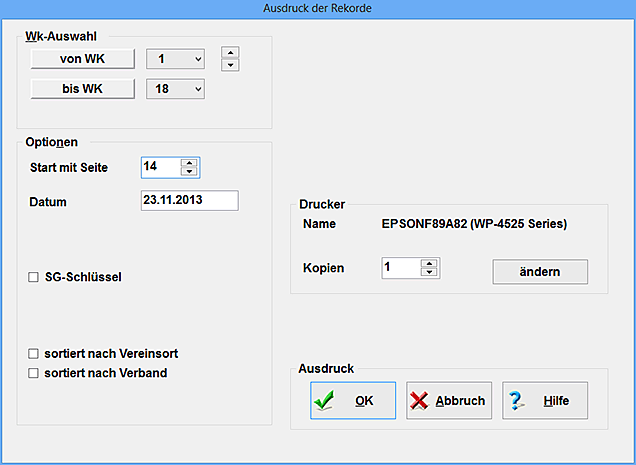Click up arrow beside Wk-Auswahl dropdowns

[x=230, y=52]
